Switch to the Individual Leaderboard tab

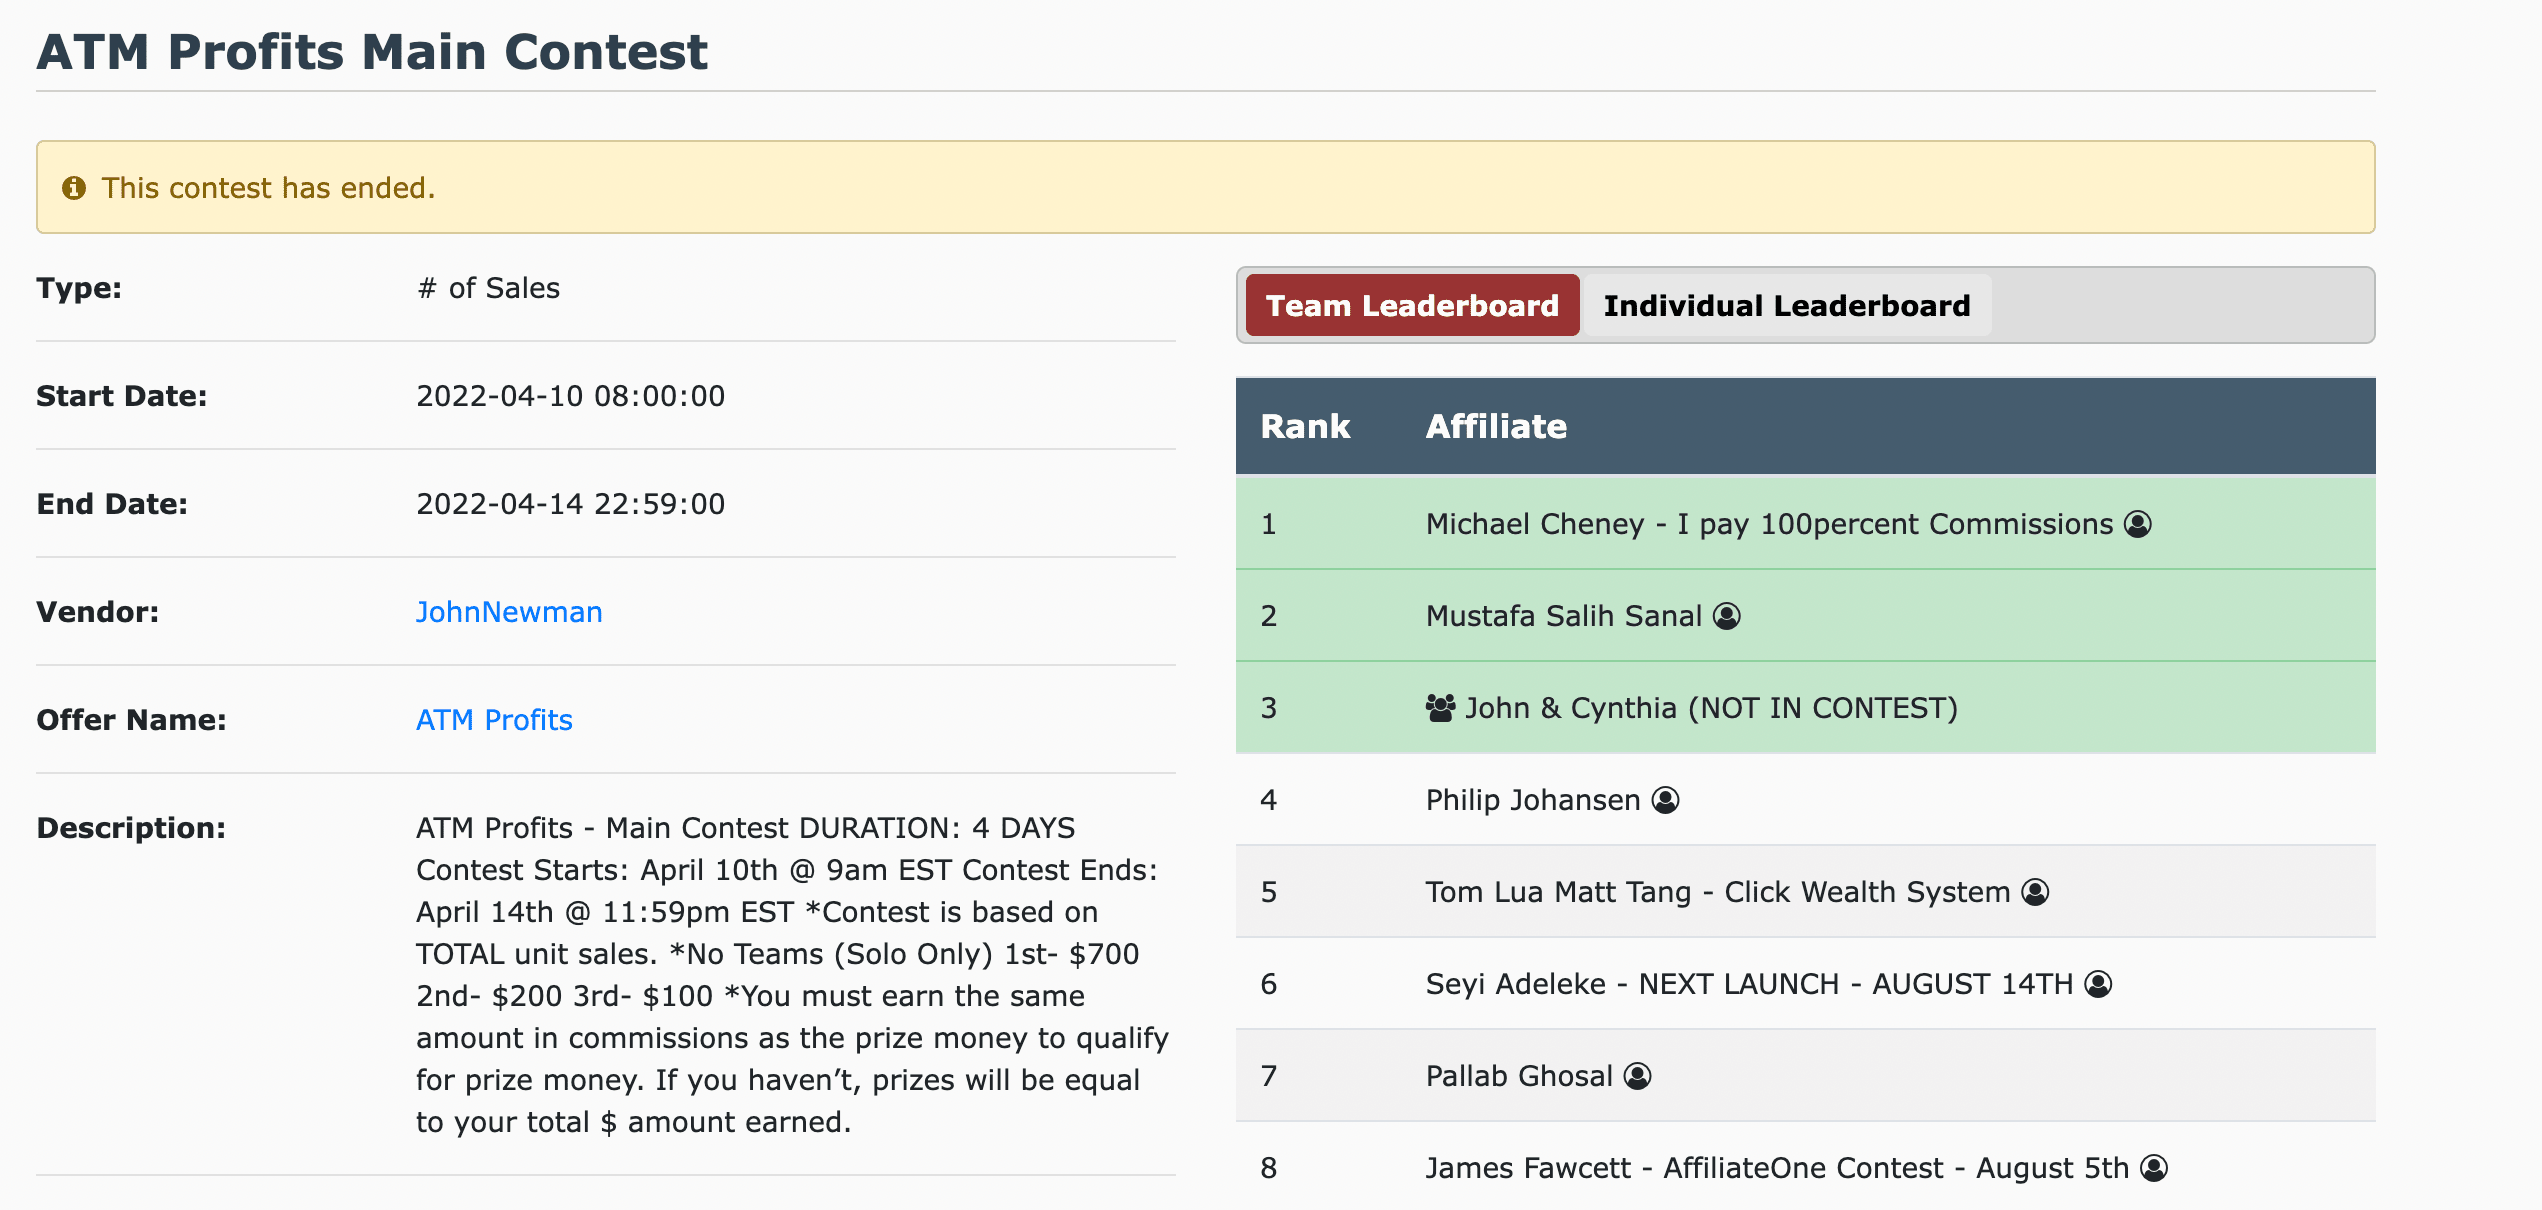tap(1787, 305)
